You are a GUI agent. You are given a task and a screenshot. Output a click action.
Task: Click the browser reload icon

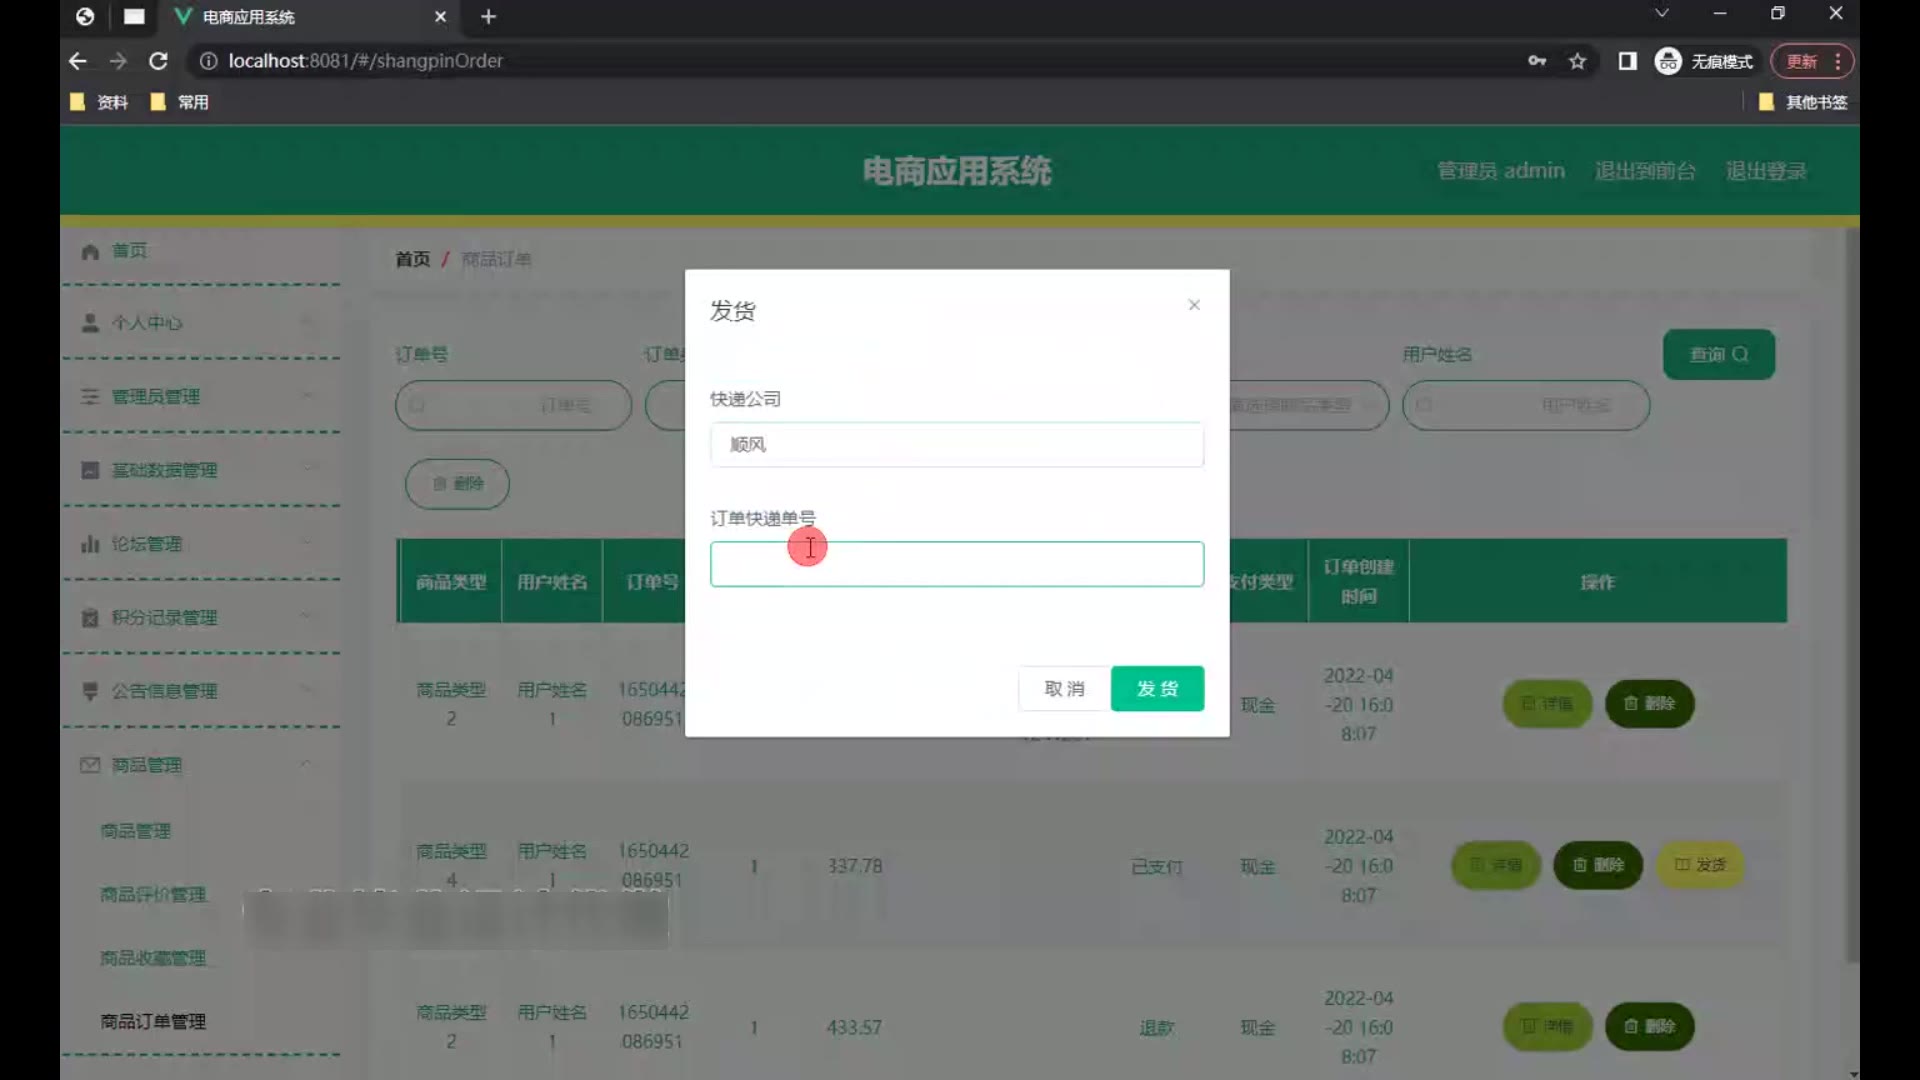coord(158,61)
